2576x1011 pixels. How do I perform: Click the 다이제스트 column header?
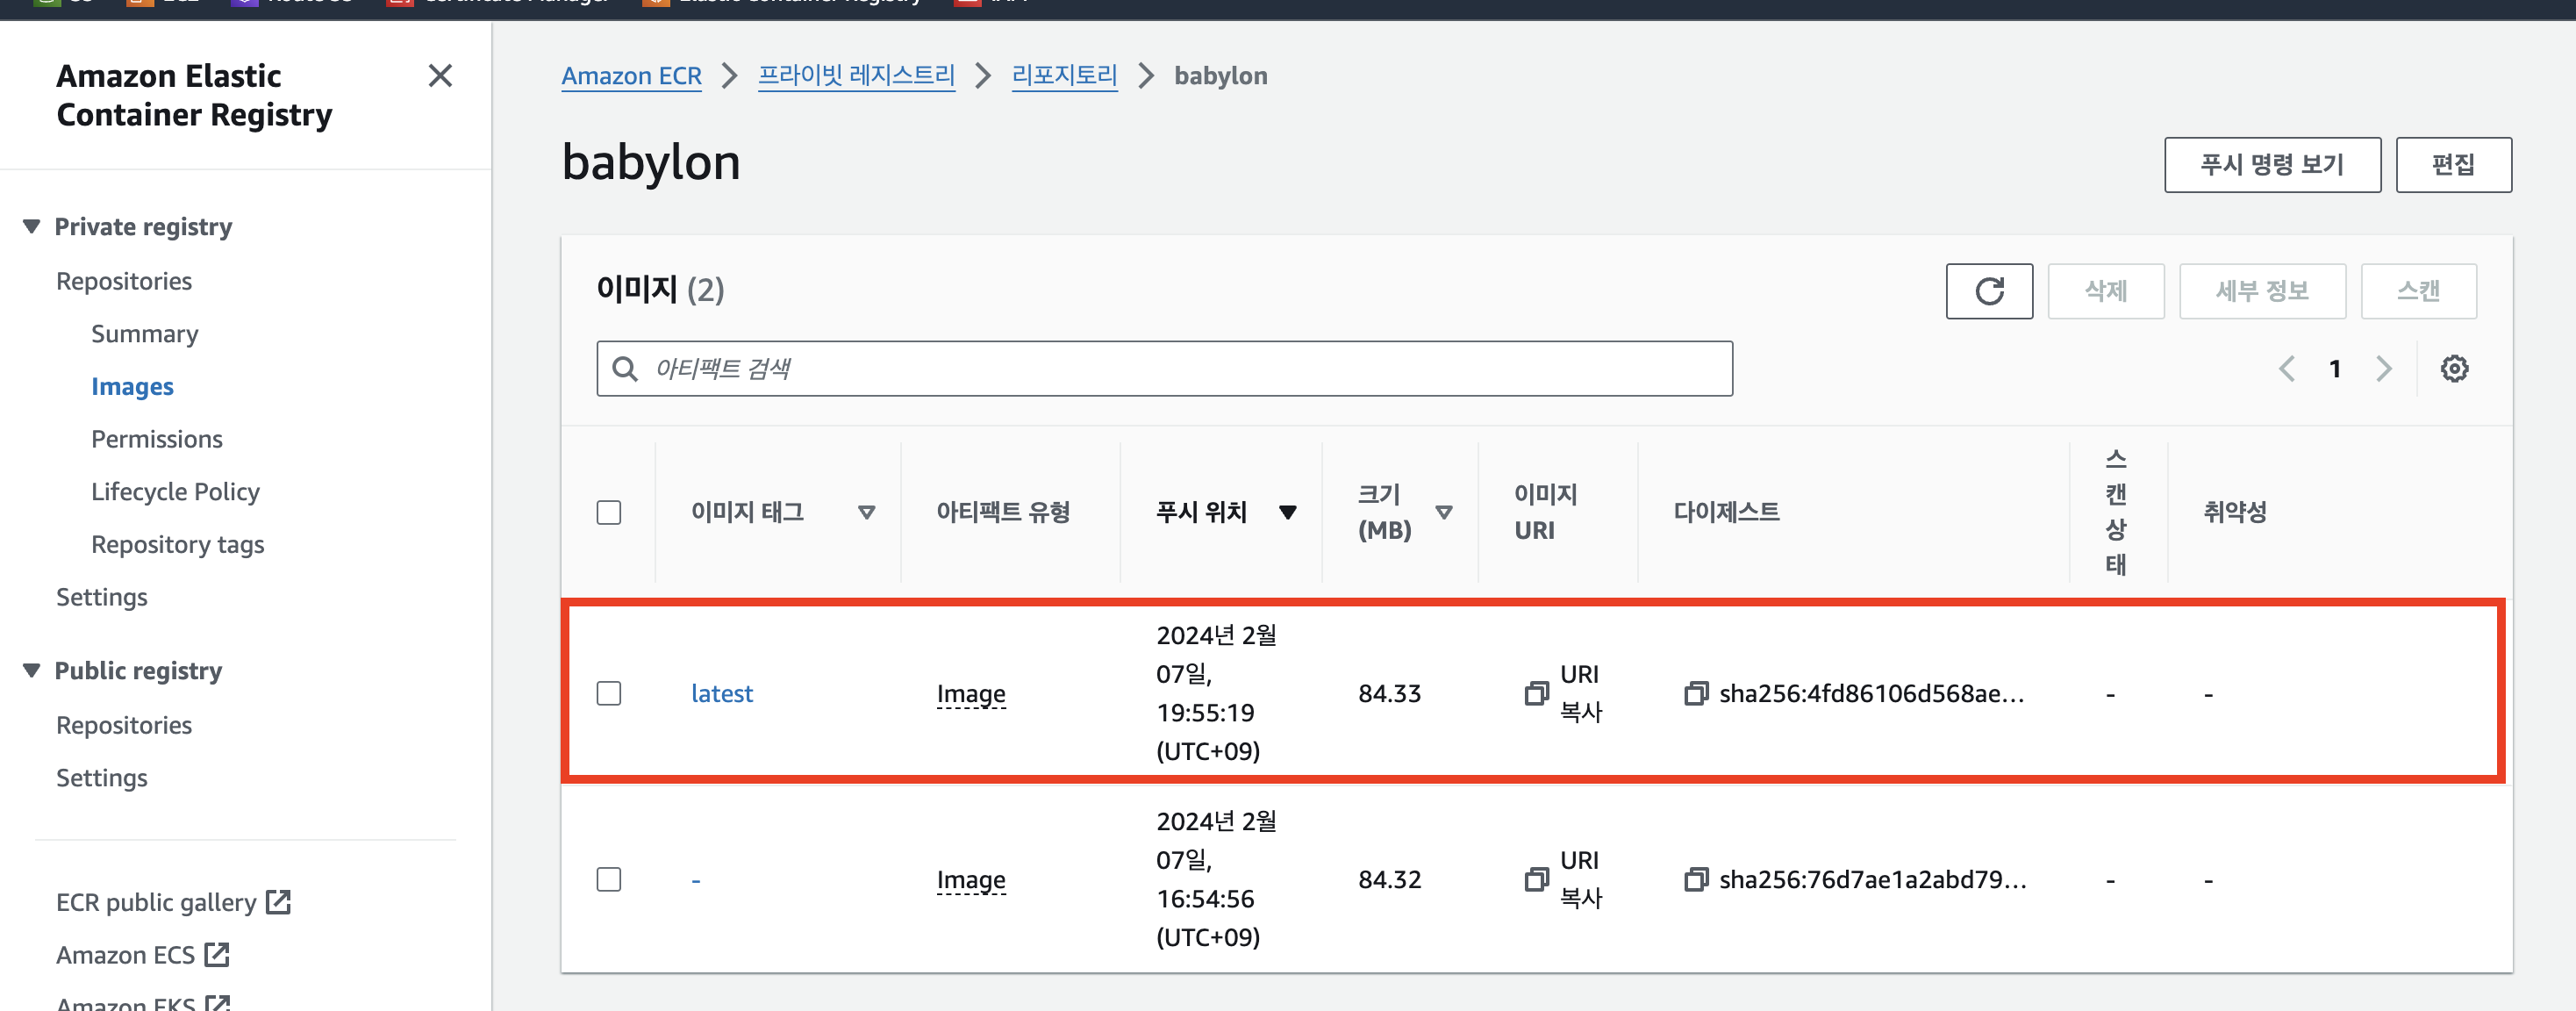coord(1726,513)
